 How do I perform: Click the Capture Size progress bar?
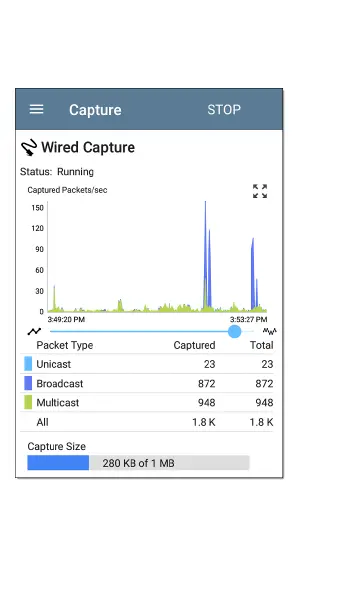tap(138, 463)
